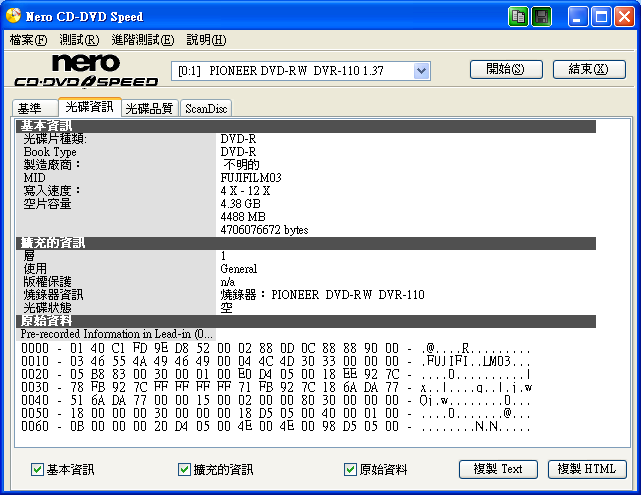Click the green floppy disk save icon
The width and height of the screenshot is (641, 495).
click(542, 17)
